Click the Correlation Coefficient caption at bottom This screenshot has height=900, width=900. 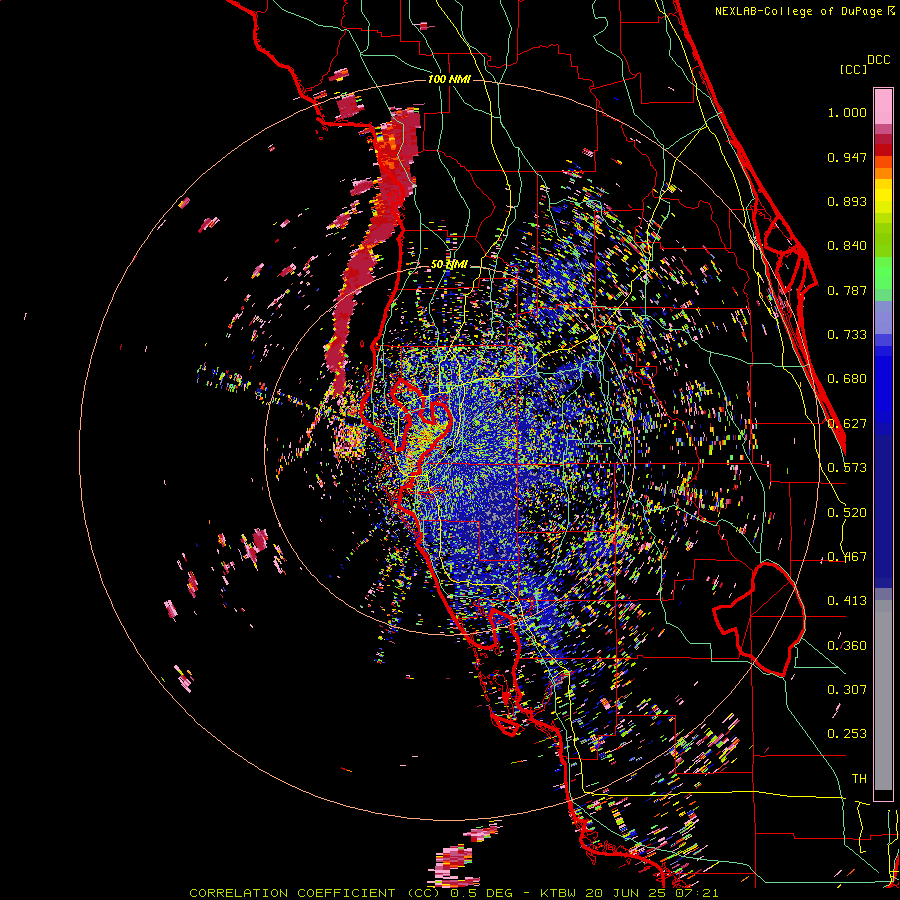tap(453, 893)
